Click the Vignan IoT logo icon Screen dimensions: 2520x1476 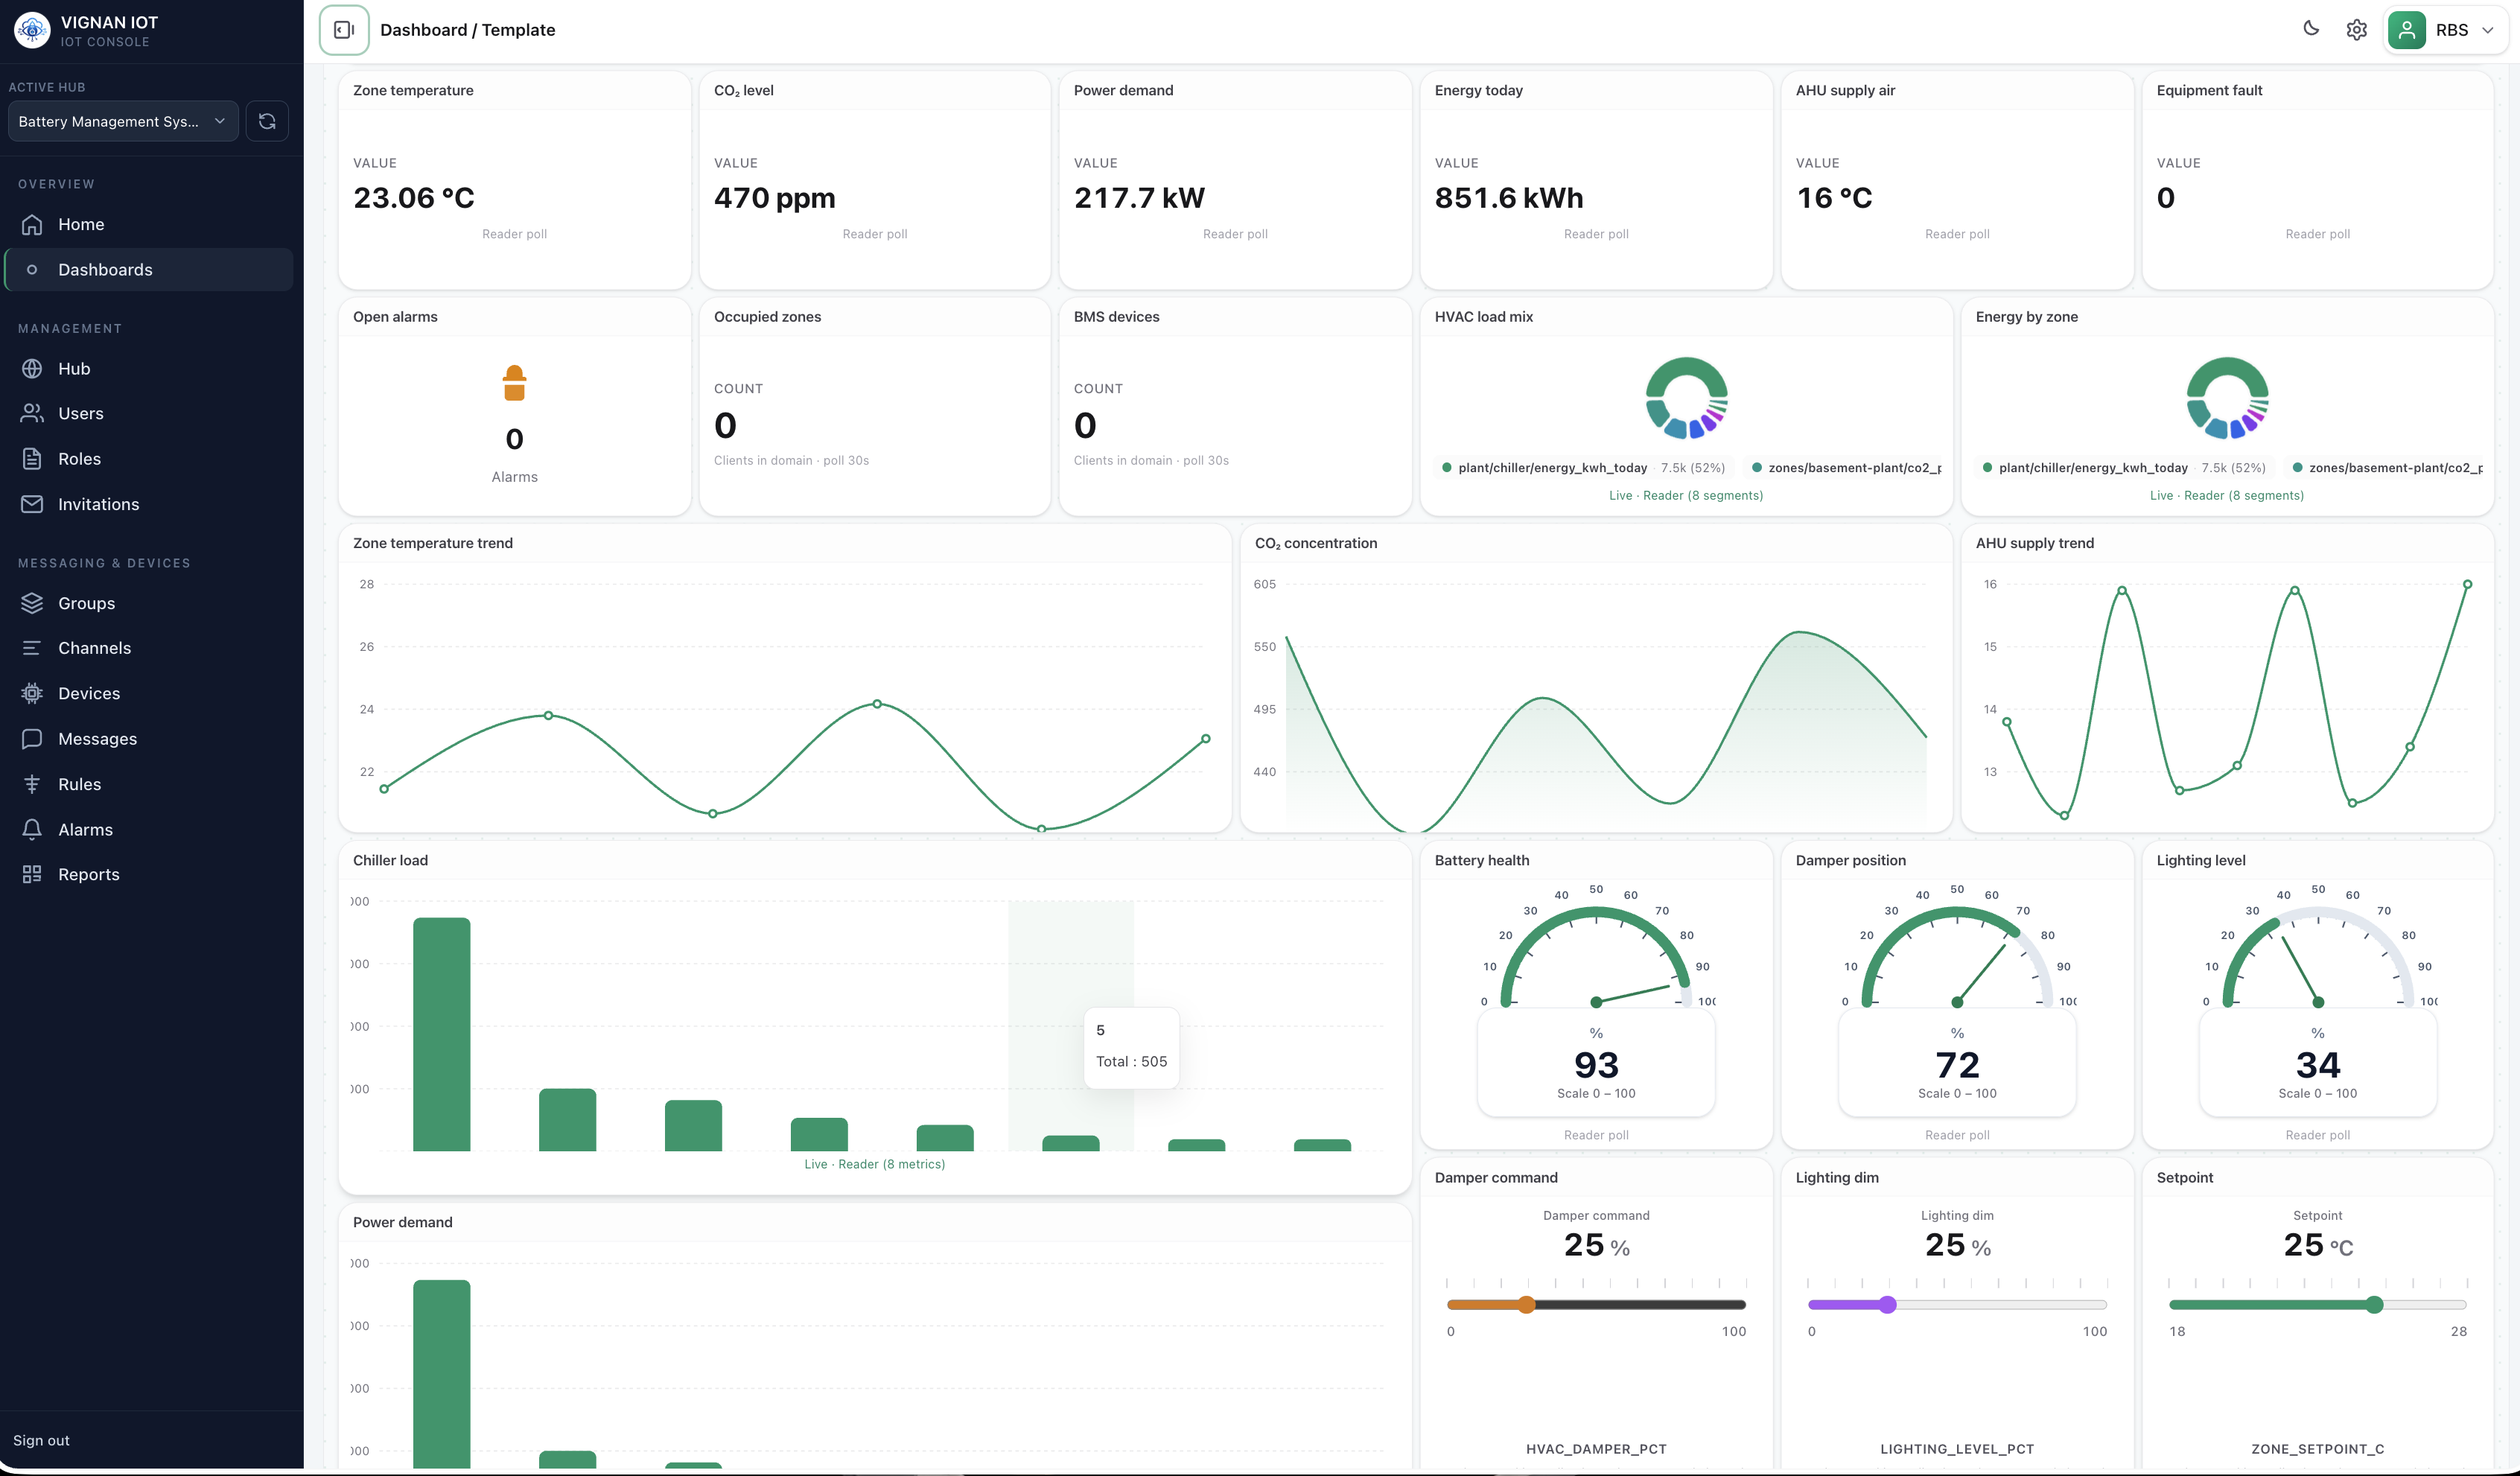point(32,30)
